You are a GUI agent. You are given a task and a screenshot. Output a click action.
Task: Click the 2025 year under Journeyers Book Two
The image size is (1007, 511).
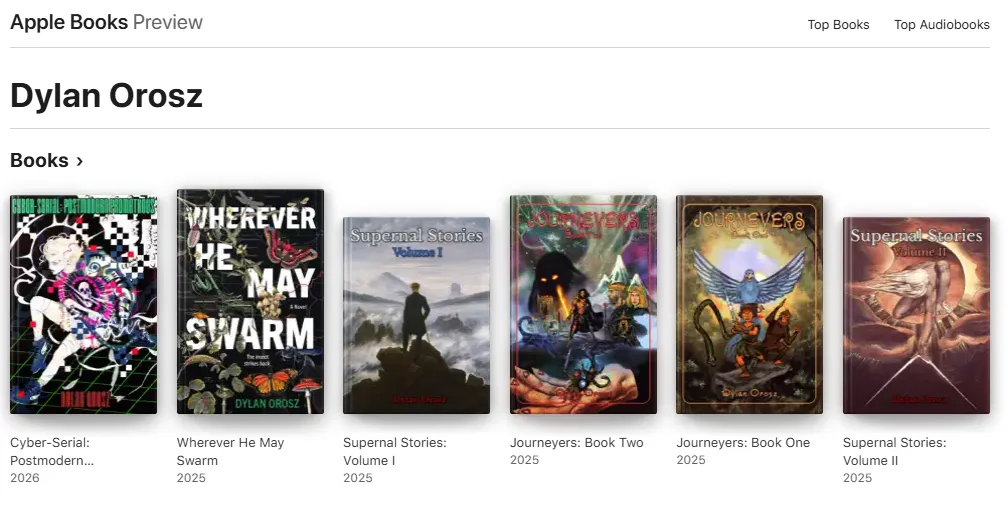524,460
